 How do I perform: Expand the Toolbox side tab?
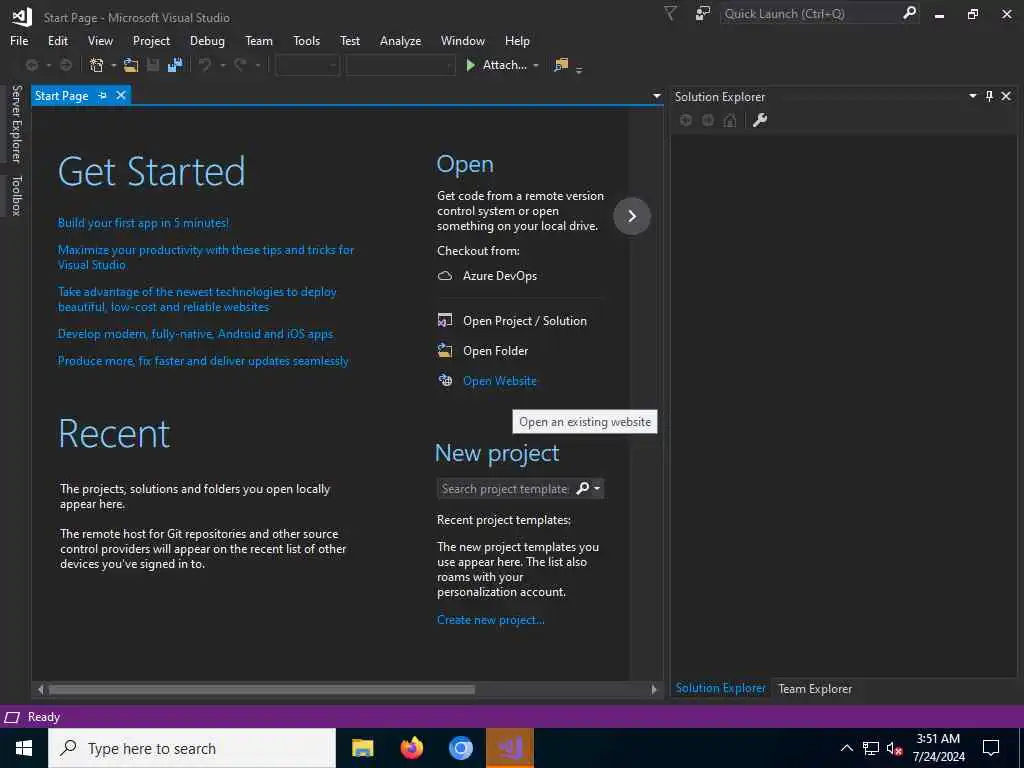coord(16,195)
